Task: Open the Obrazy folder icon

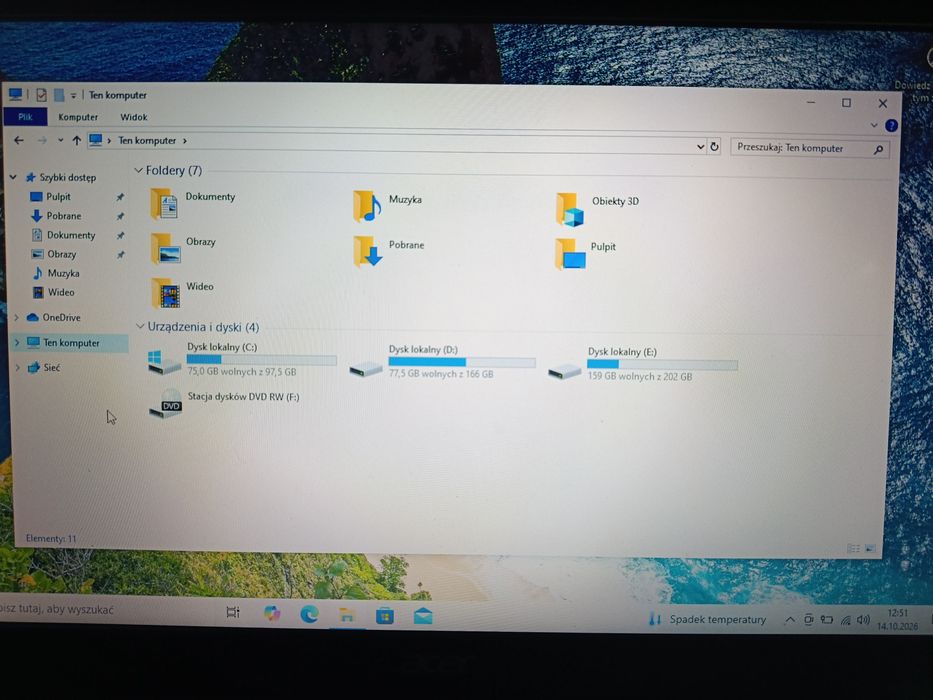Action: pos(165,249)
